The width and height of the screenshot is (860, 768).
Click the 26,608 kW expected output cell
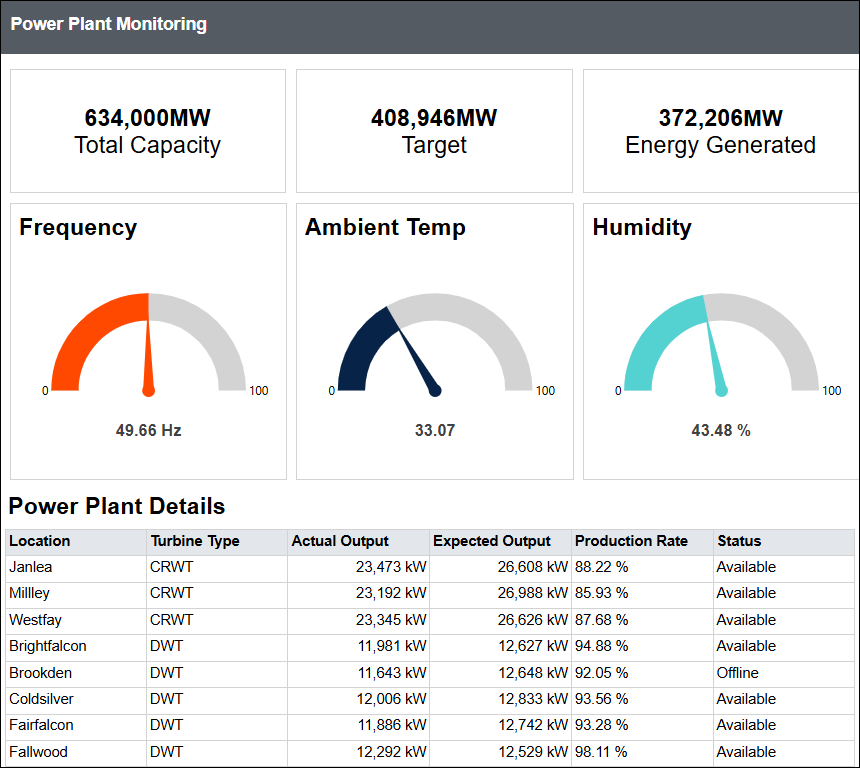point(500,567)
